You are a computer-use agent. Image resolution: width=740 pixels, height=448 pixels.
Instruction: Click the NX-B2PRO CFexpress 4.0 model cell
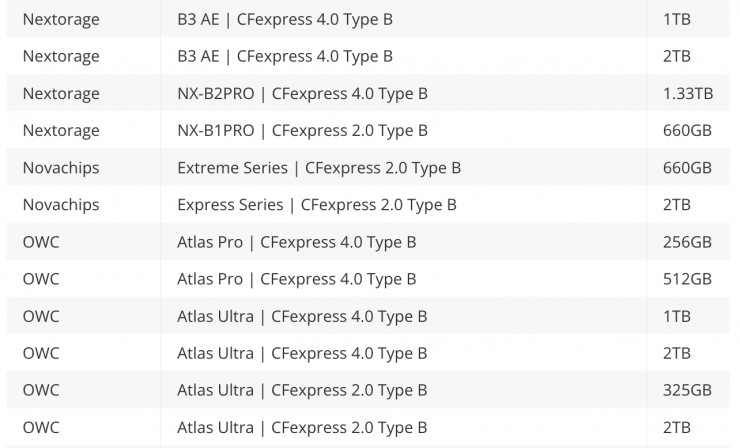(x=302, y=93)
